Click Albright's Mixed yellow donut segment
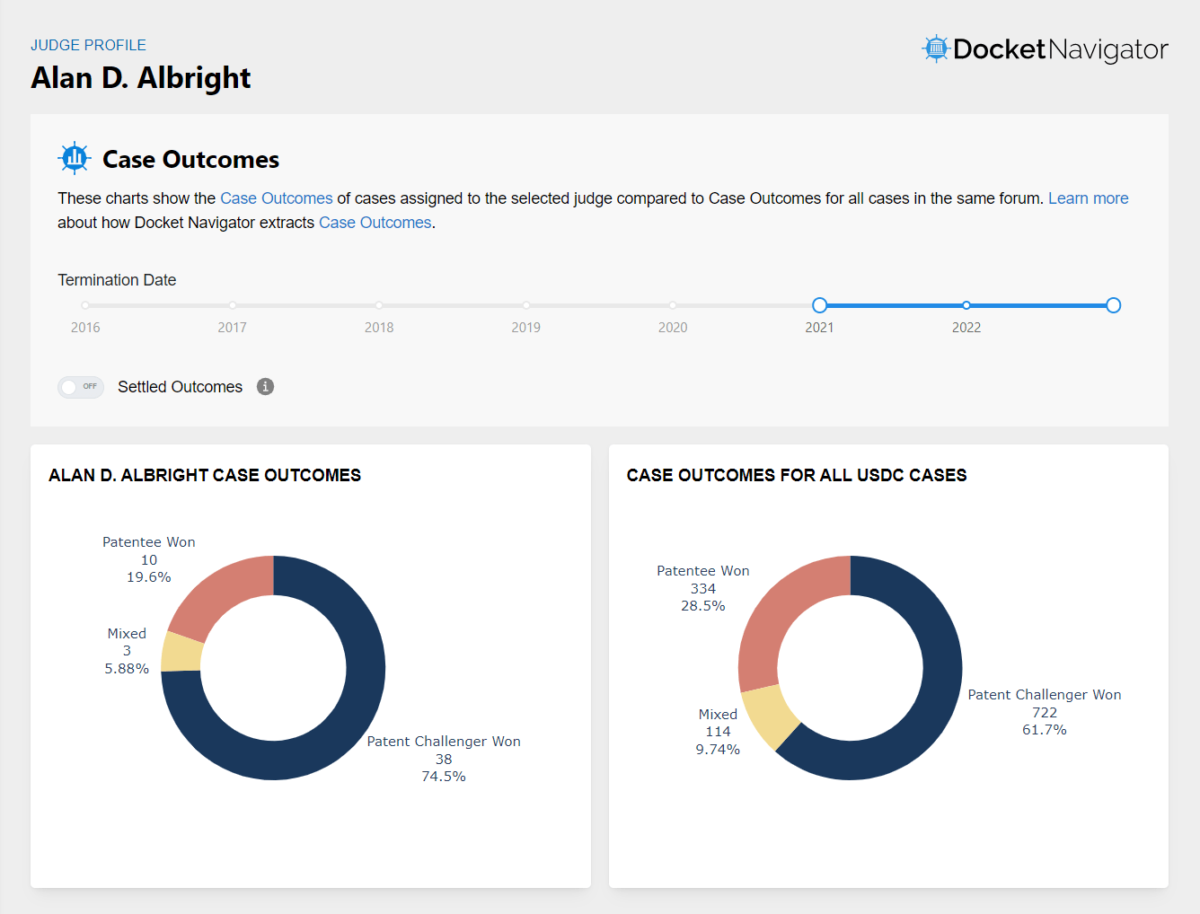This screenshot has height=914, width=1200. [x=182, y=652]
